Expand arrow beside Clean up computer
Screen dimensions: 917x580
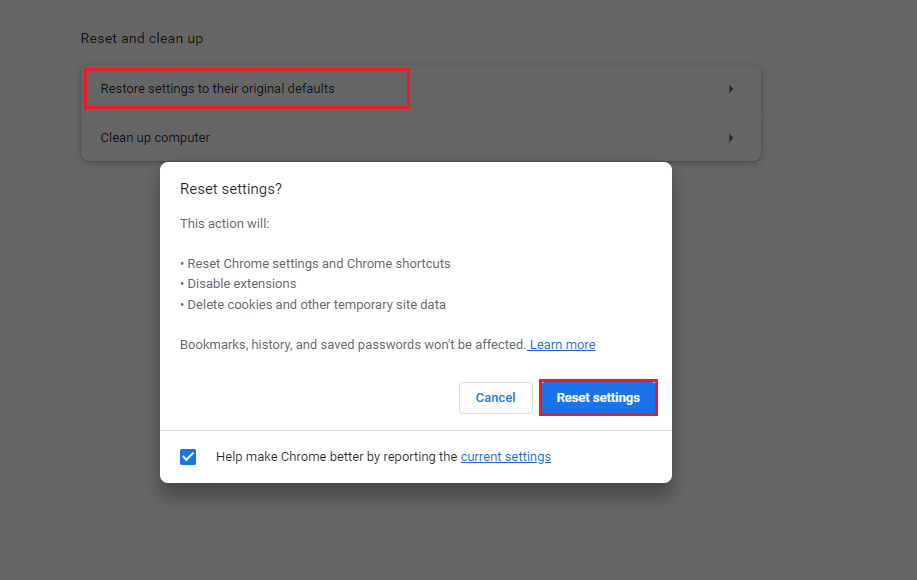pyautogui.click(x=731, y=138)
